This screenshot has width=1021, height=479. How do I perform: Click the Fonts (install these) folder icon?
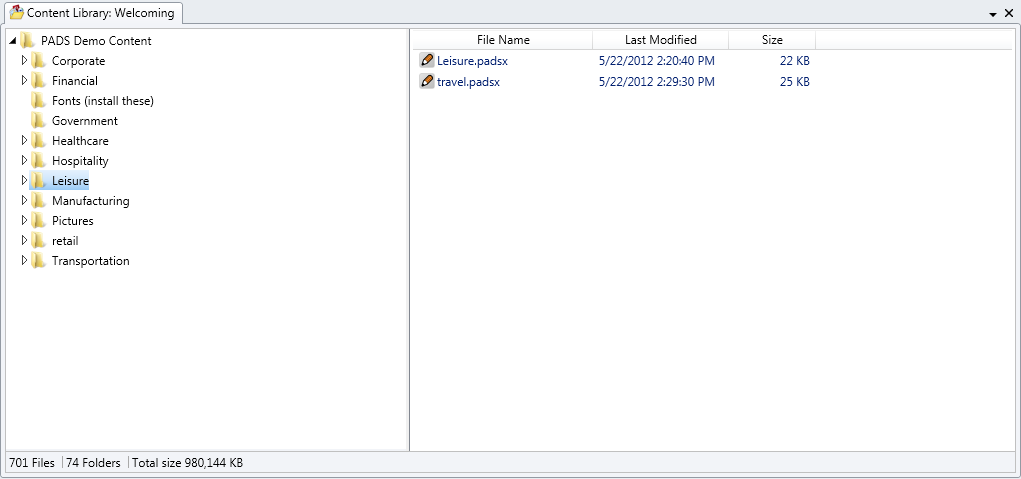click(38, 101)
